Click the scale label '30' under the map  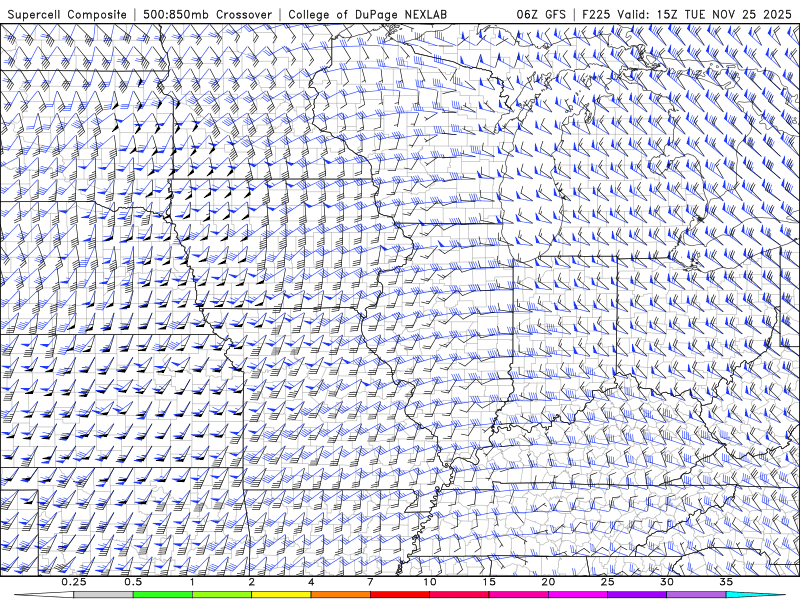coord(666,582)
